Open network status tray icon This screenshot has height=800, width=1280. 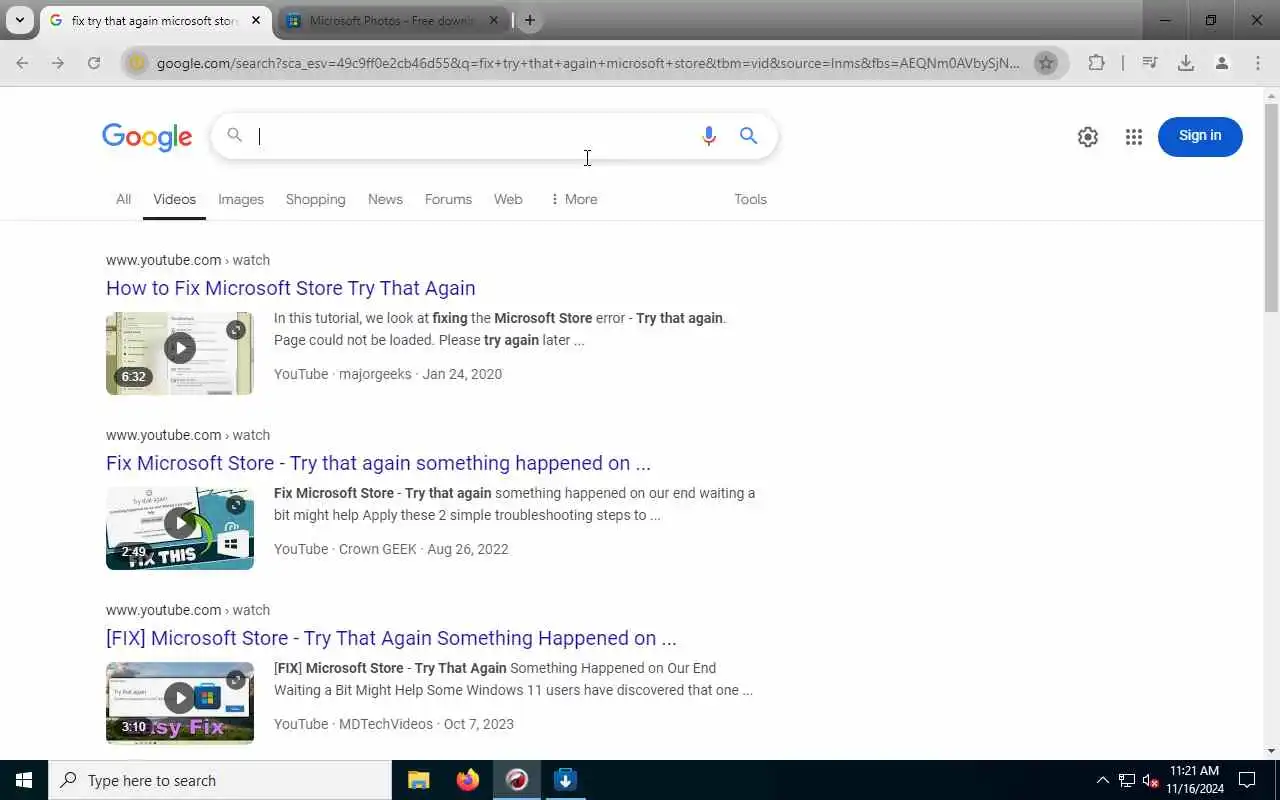[1127, 780]
